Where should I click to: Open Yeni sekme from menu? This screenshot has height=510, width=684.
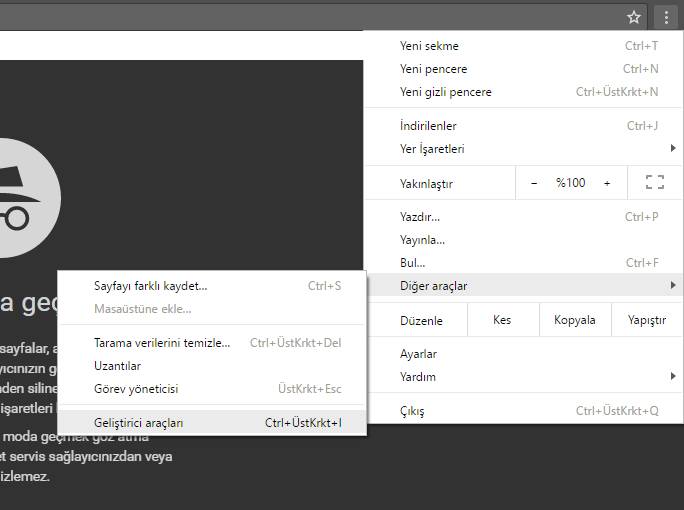coord(429,46)
